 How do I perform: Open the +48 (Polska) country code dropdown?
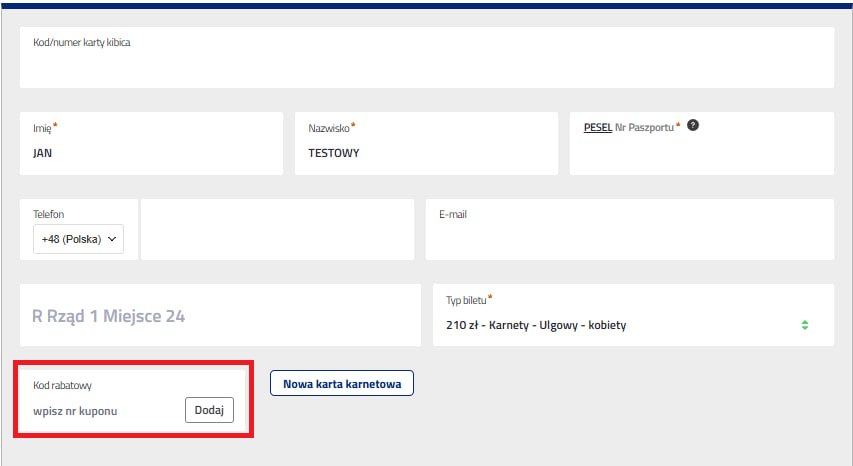pos(78,239)
